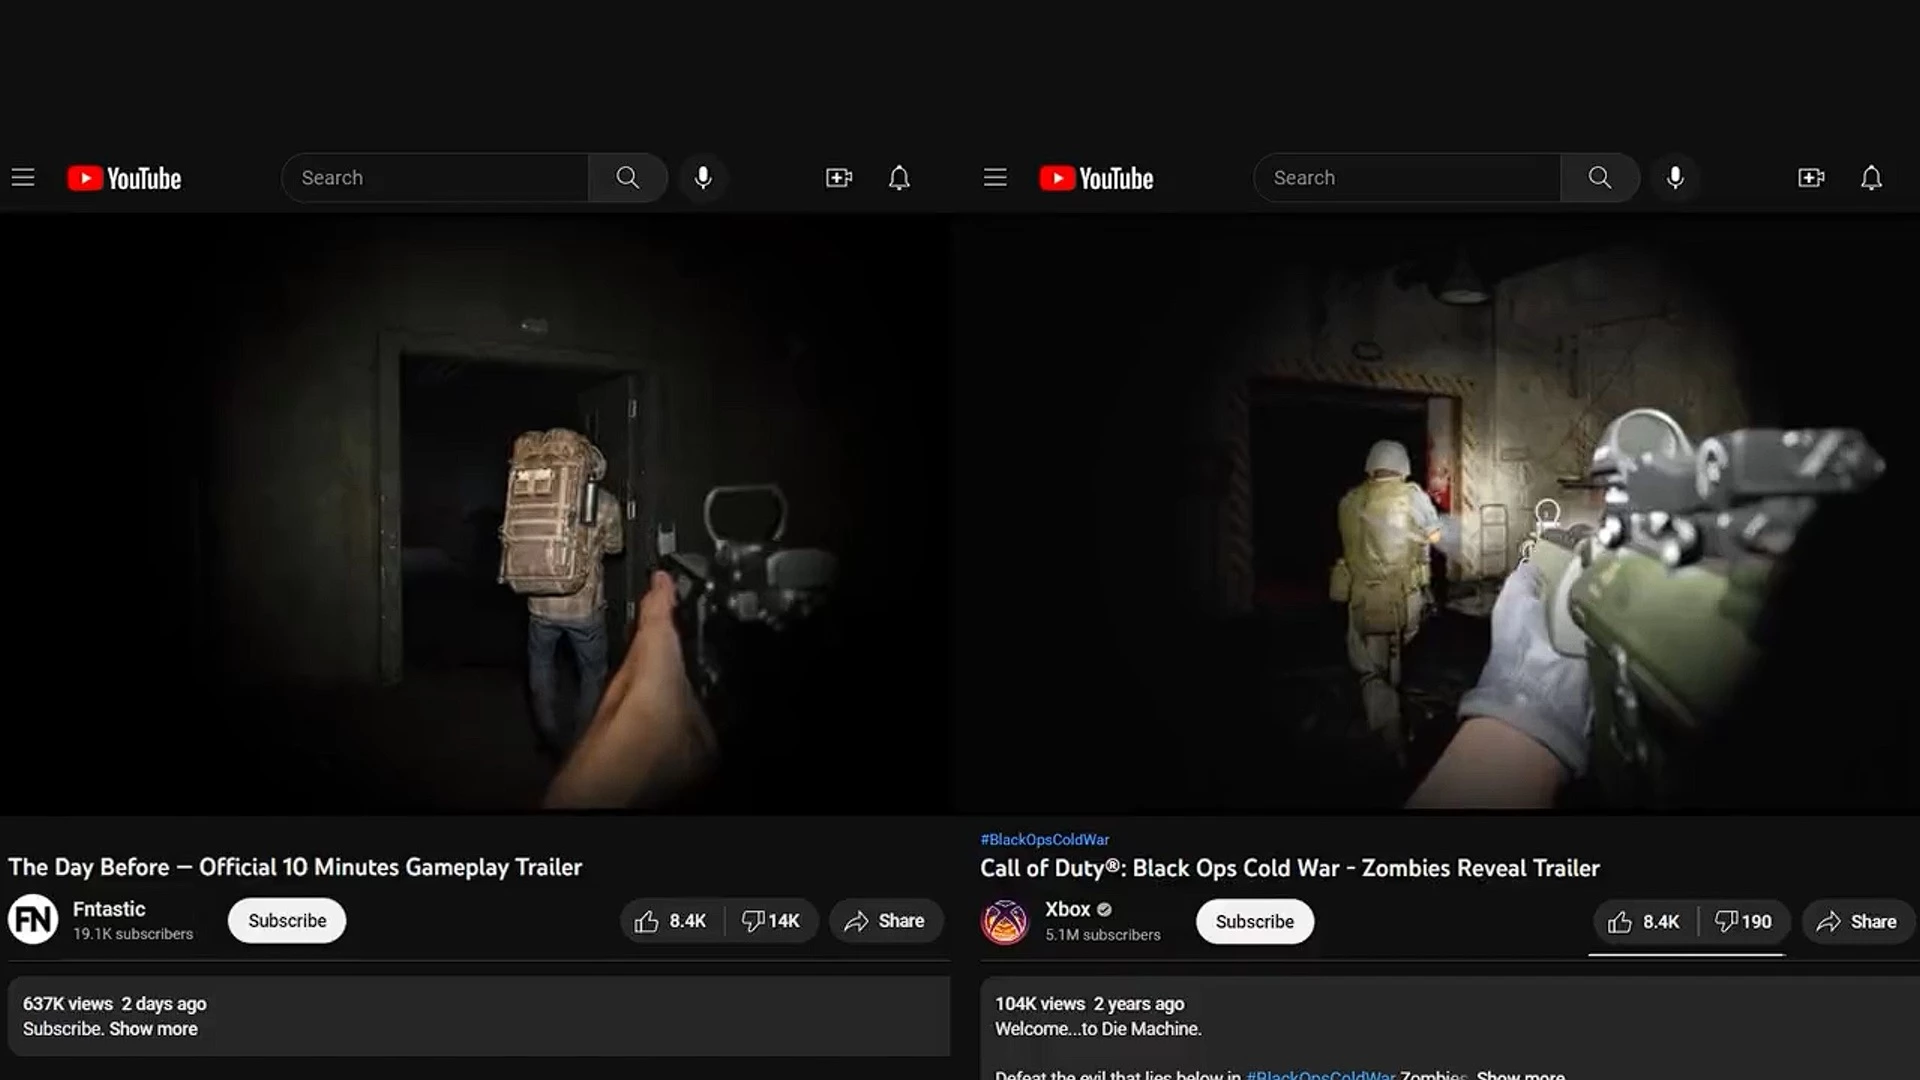Subscribe to the Xbox channel

pyautogui.click(x=1255, y=922)
